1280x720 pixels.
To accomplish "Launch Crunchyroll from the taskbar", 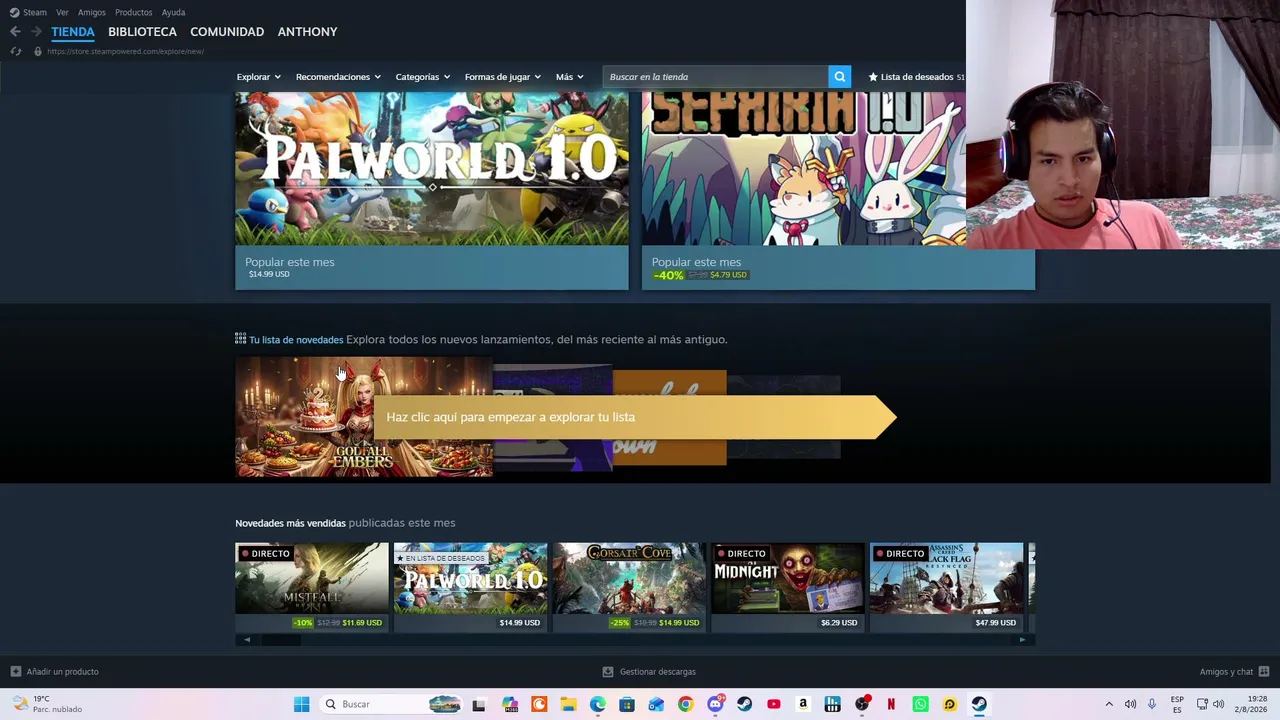I will pos(539,704).
